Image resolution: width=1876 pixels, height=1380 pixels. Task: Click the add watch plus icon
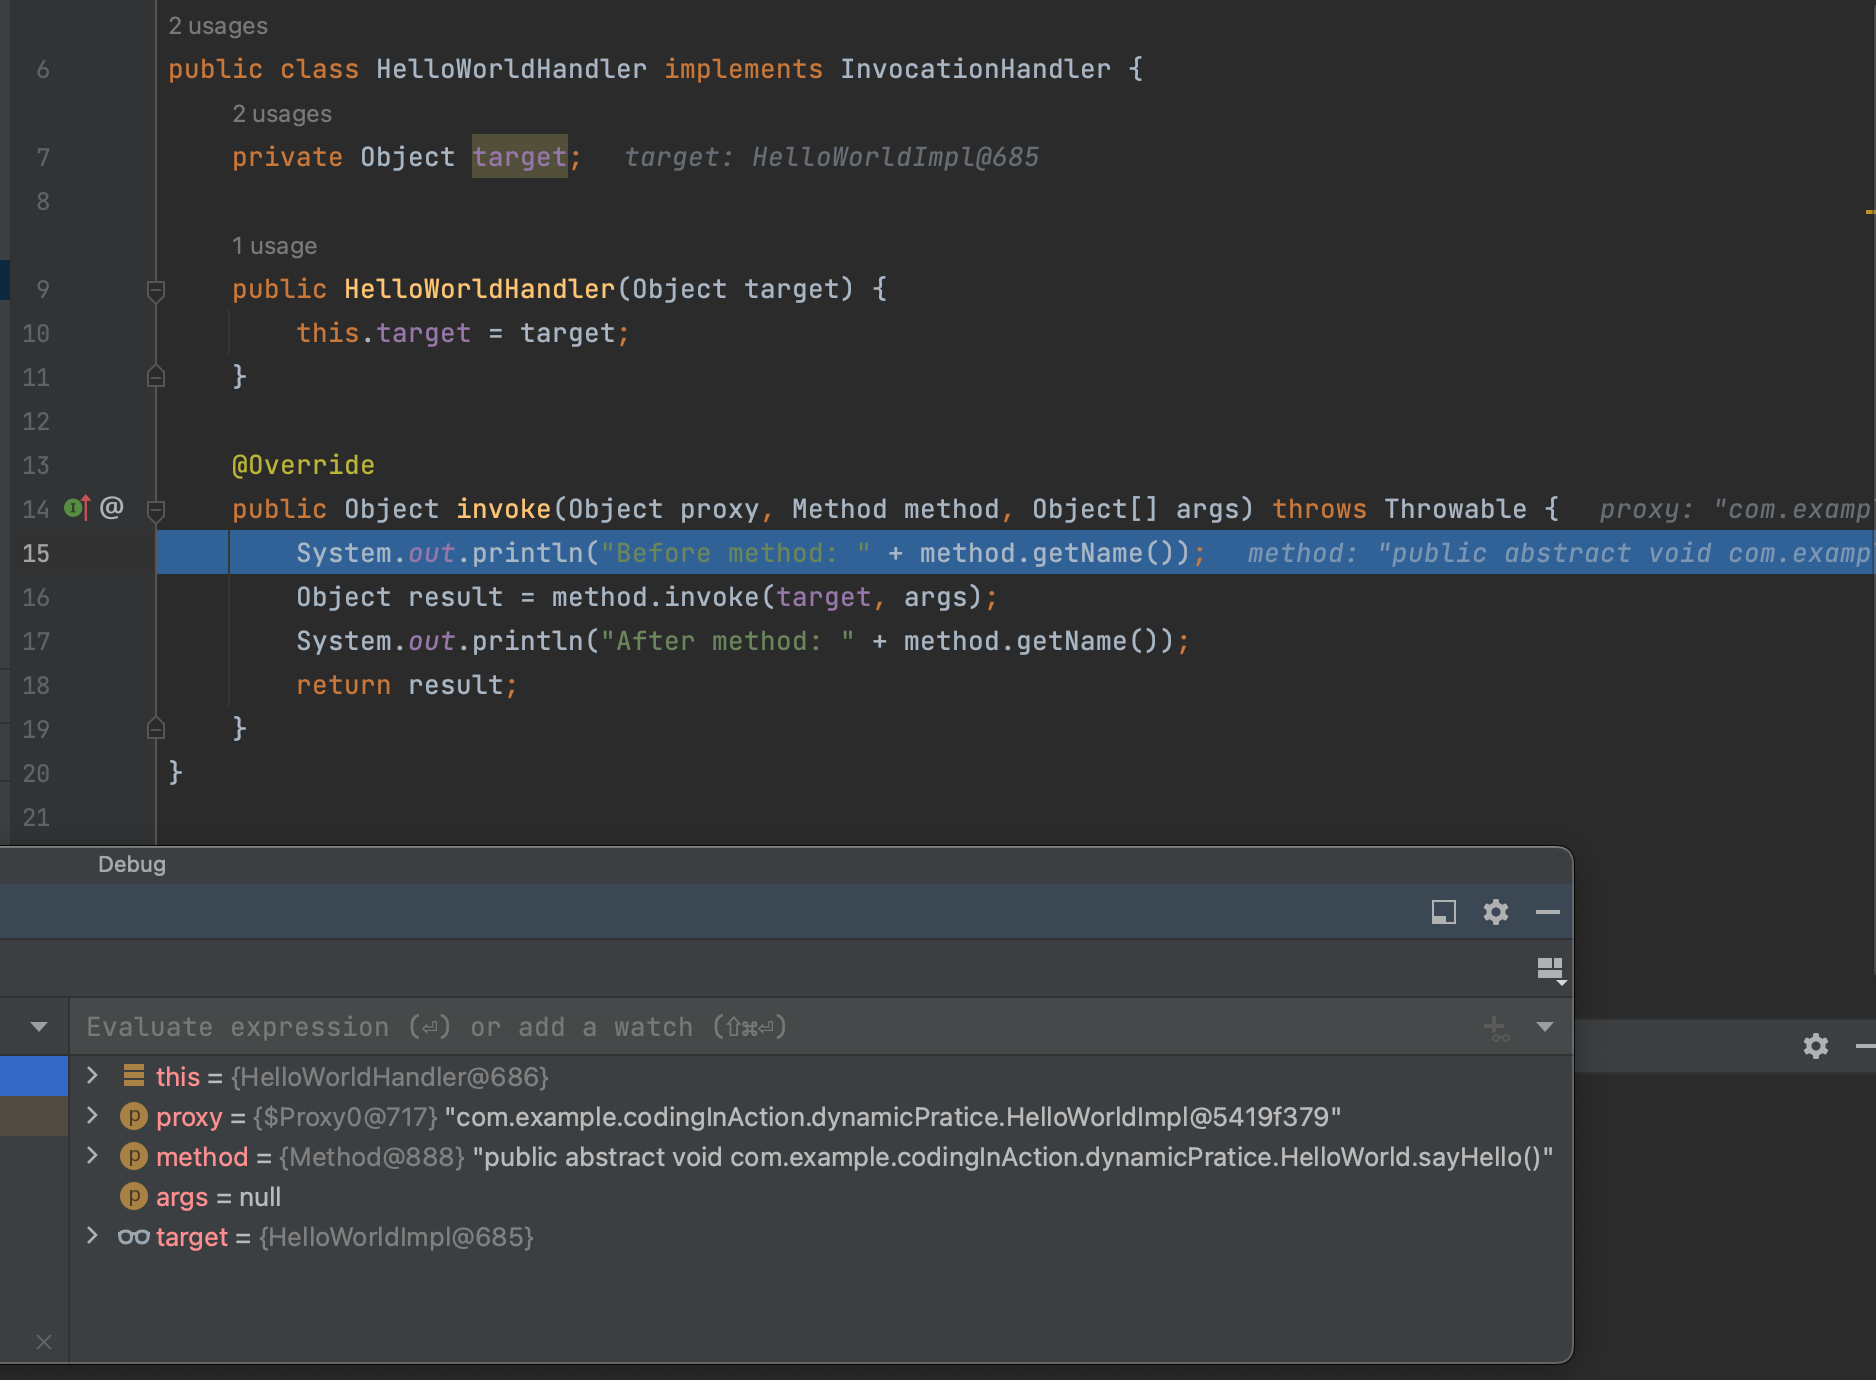(x=1496, y=1027)
